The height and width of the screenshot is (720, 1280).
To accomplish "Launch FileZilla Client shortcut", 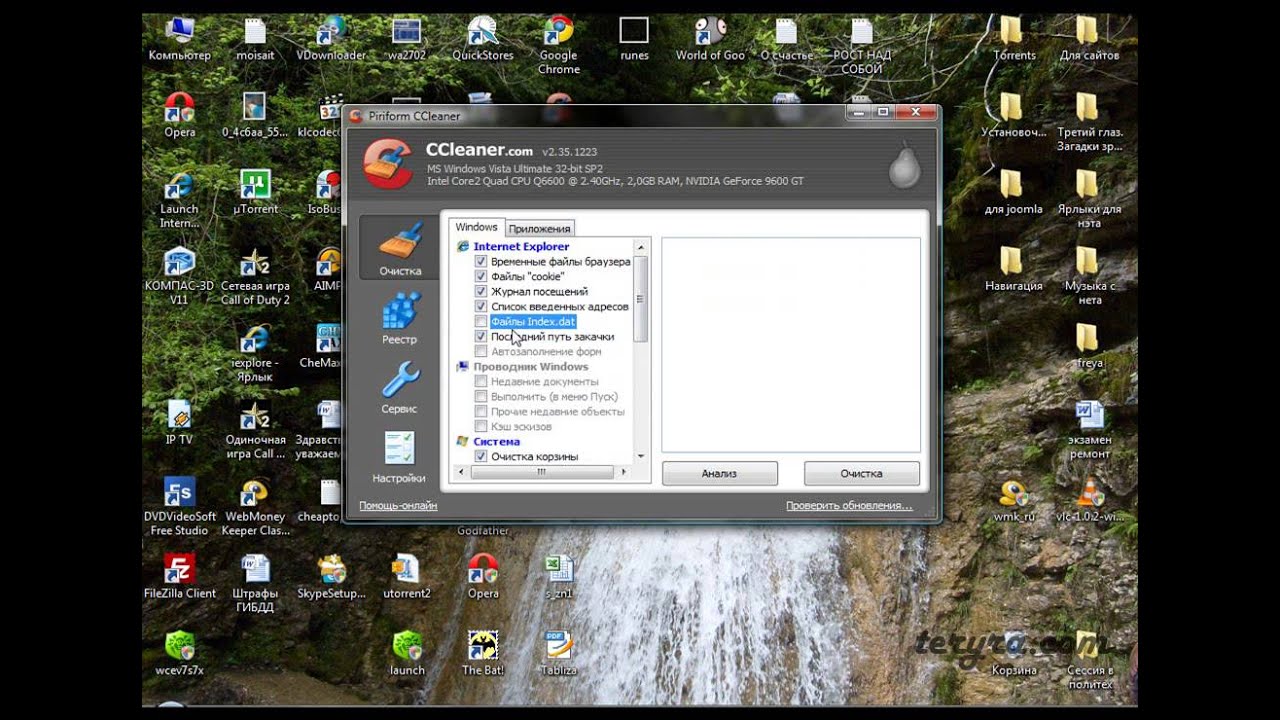I will tap(179, 577).
